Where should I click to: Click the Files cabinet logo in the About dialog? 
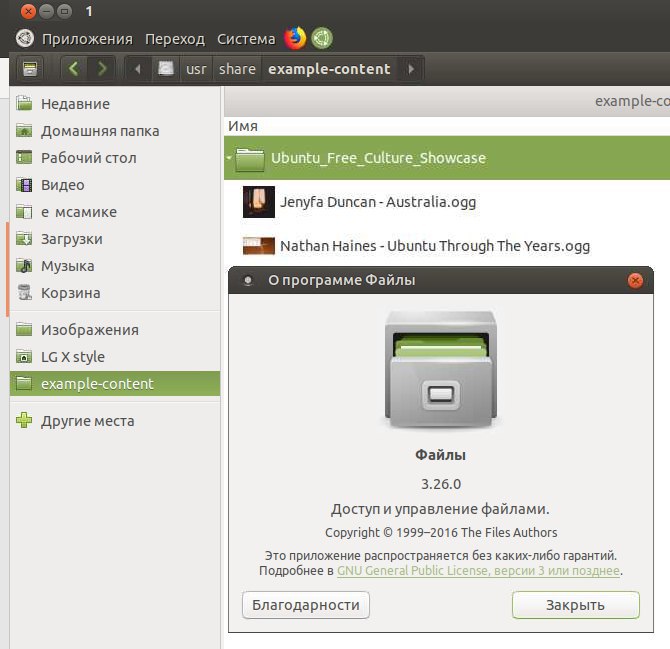pyautogui.click(x=441, y=369)
